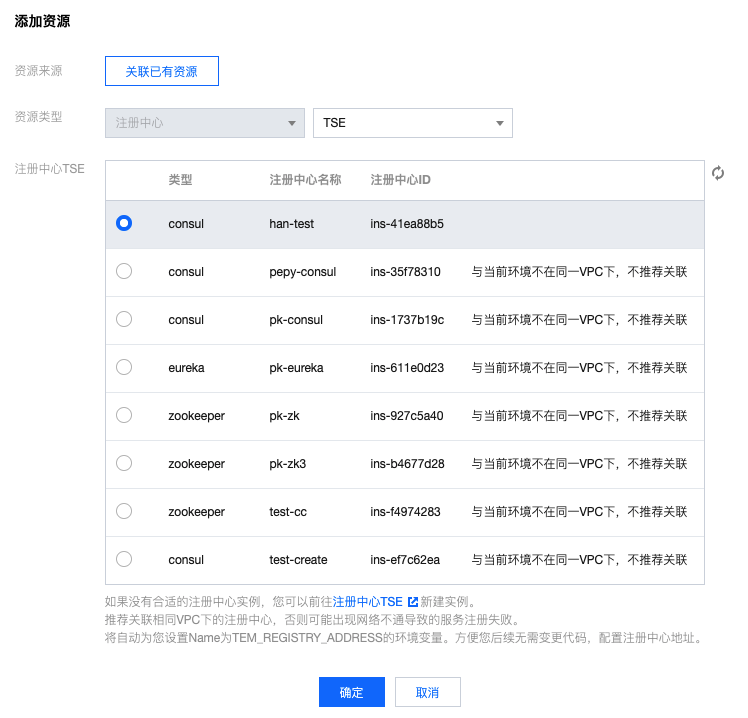Click the VPC warning in pk-zk row
The image size is (748, 718).
(579, 416)
